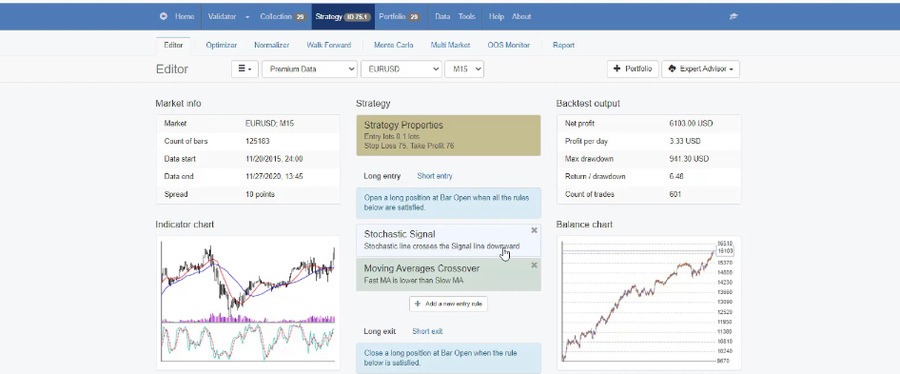Go to Home in the top navigation
The image size is (900, 374).
pyautogui.click(x=184, y=17)
